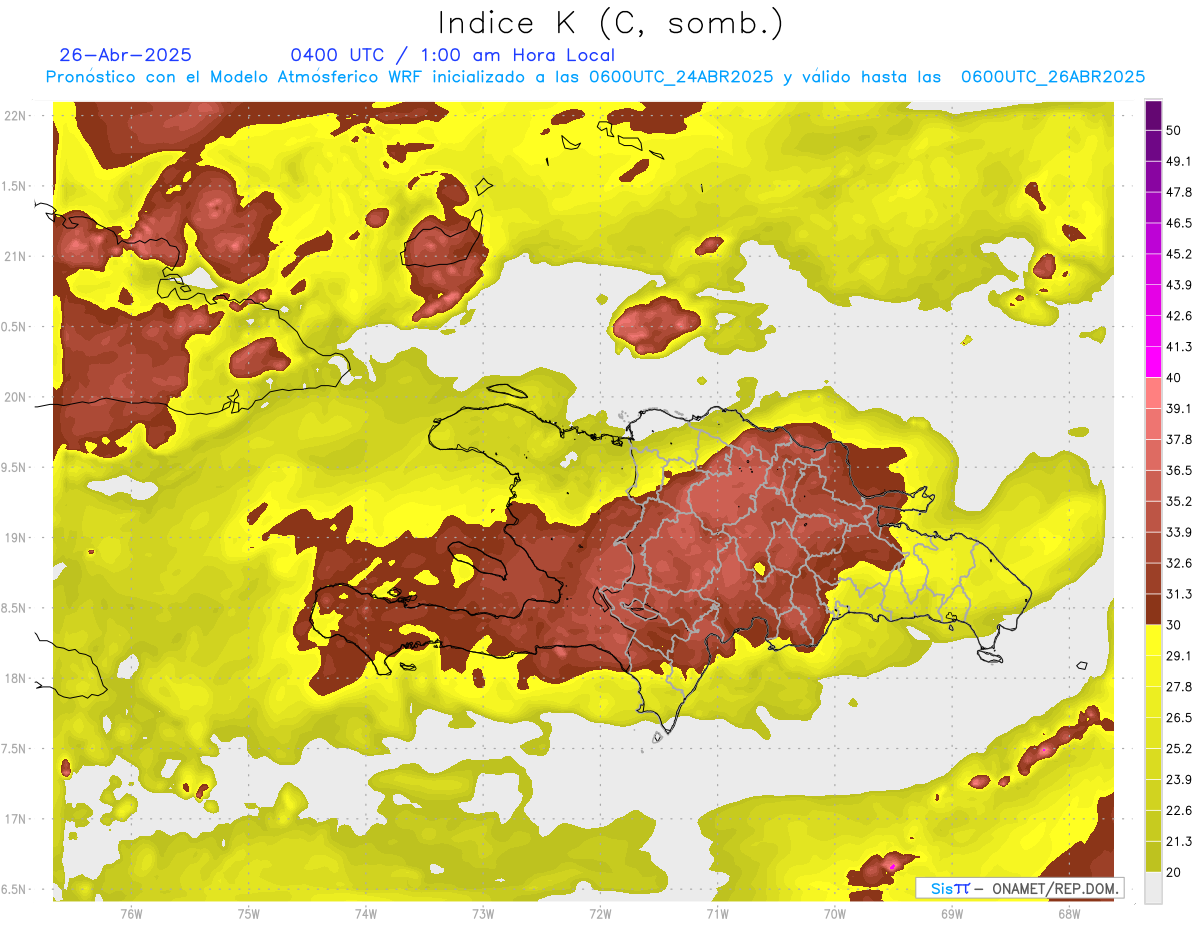Click the "72W" longitude label
The height and width of the screenshot is (927, 1200).
tap(600, 913)
